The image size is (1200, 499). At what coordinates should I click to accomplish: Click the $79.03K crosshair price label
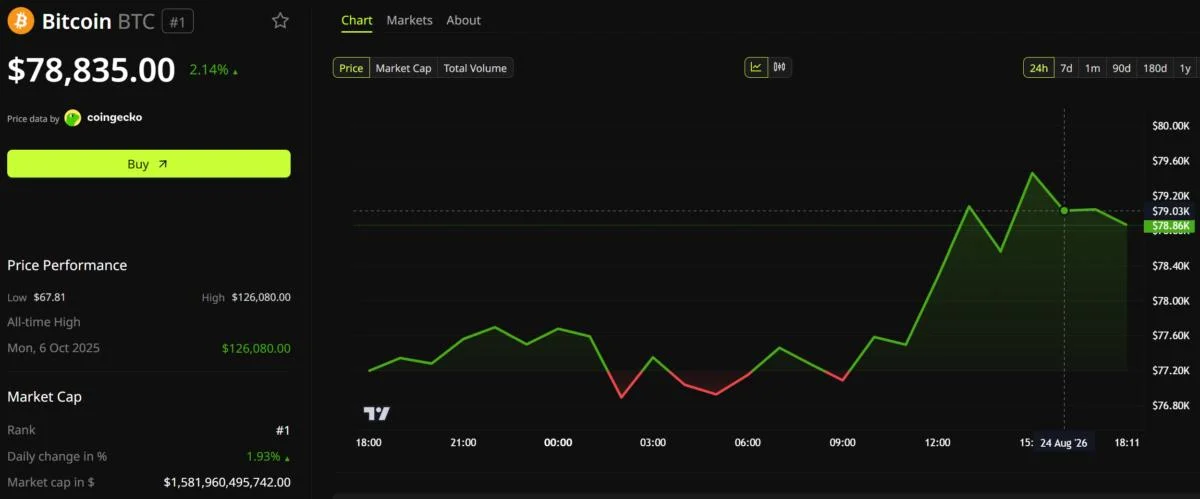(1171, 211)
